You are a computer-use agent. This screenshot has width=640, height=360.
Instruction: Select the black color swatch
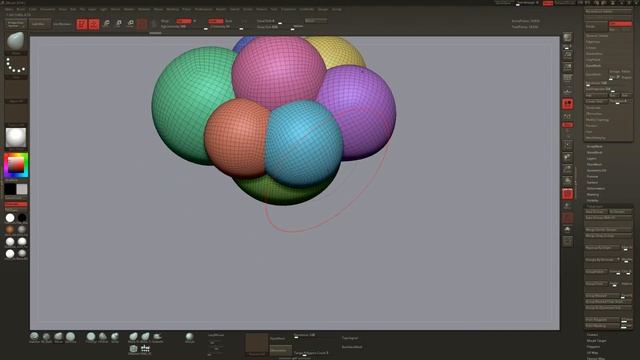point(10,189)
